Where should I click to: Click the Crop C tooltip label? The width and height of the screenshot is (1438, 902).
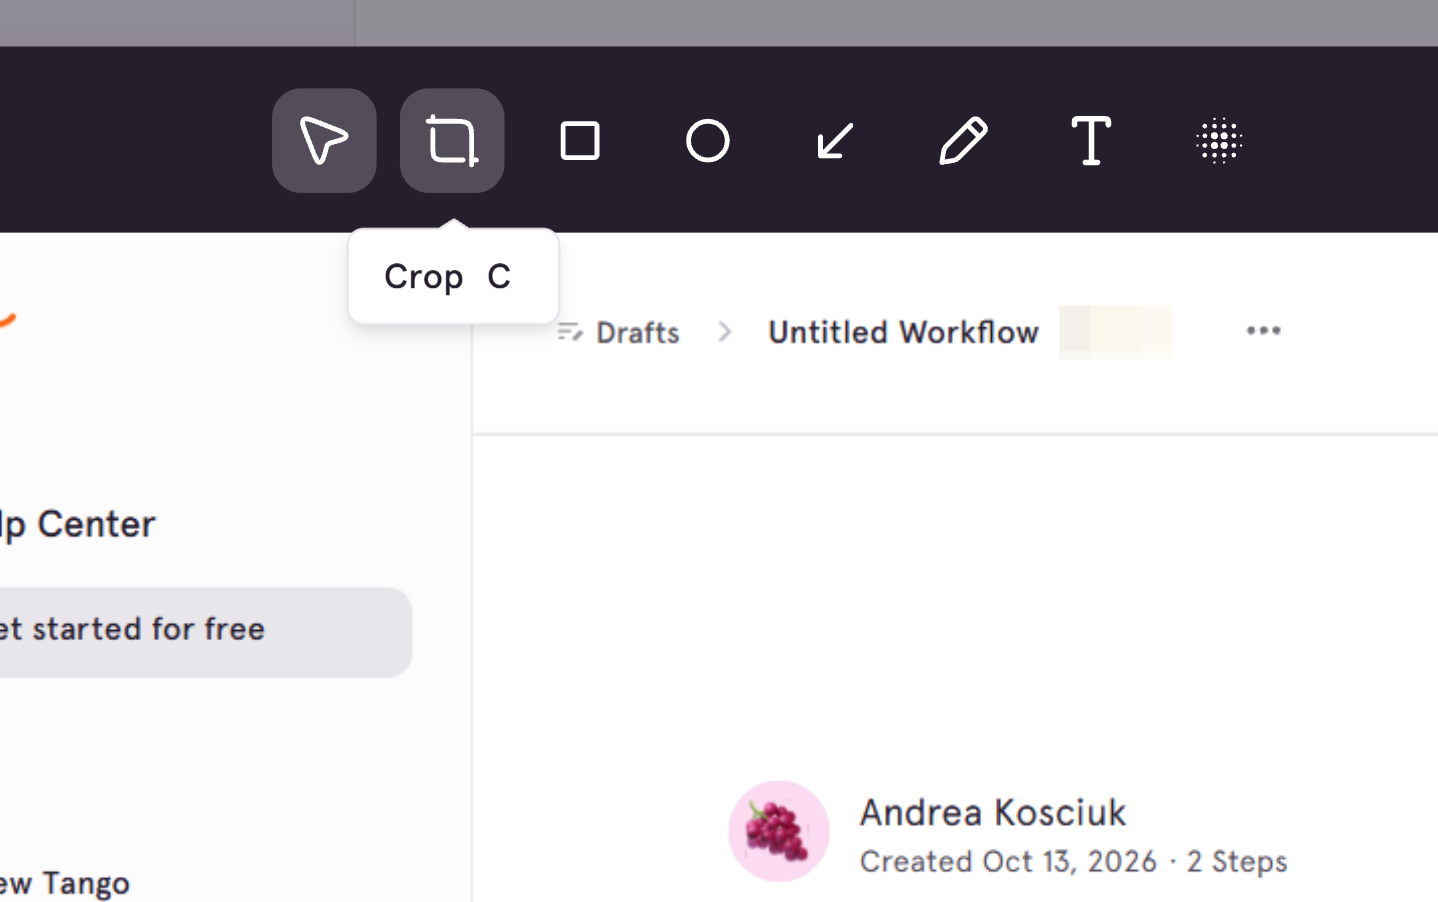[453, 277]
